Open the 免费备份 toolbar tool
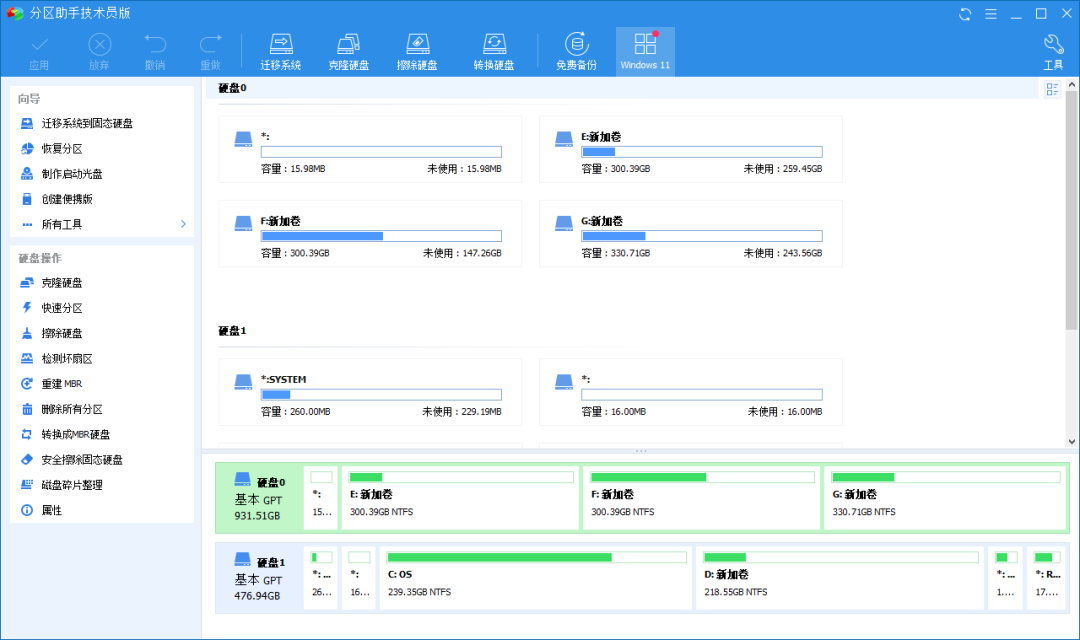This screenshot has height=640, width=1080. click(x=577, y=52)
